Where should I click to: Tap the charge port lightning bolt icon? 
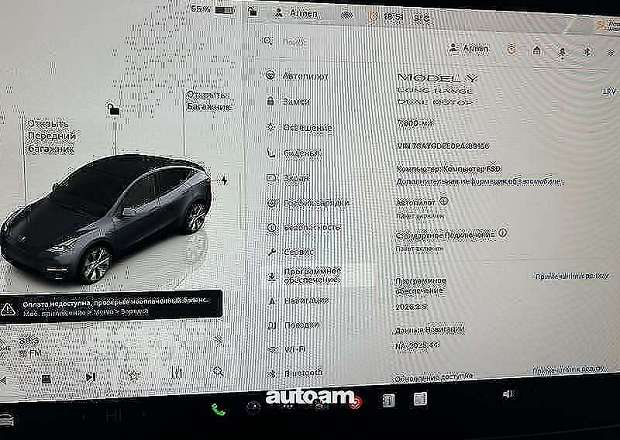coord(224,181)
